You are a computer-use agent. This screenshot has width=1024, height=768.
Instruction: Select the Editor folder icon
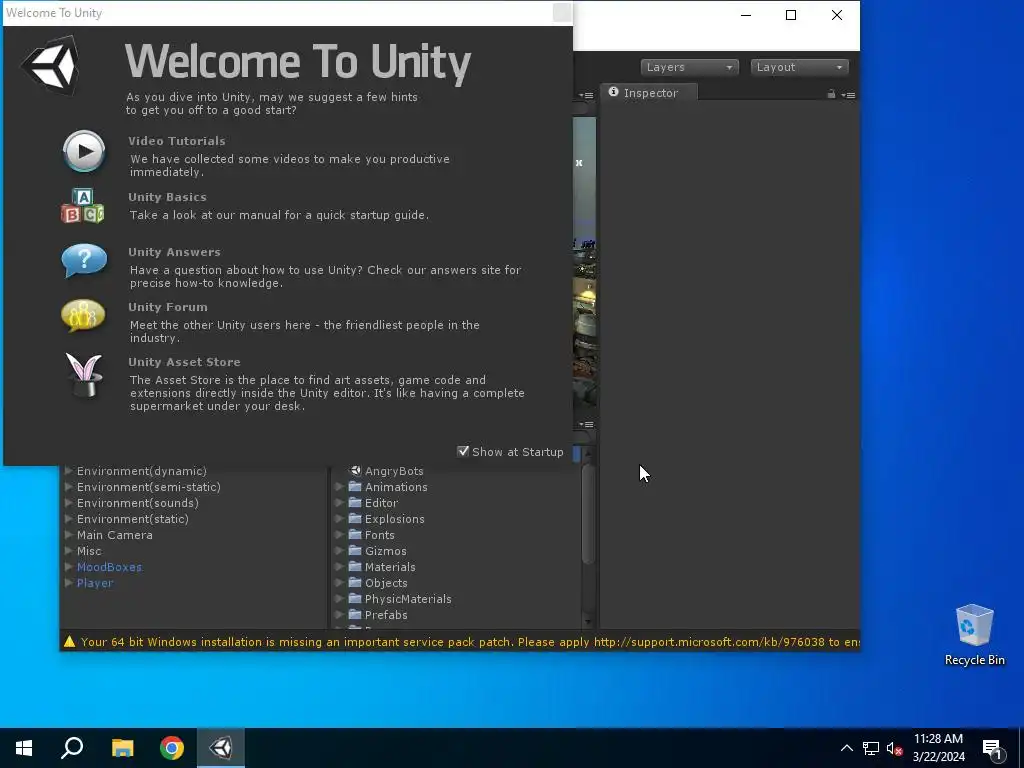point(355,503)
